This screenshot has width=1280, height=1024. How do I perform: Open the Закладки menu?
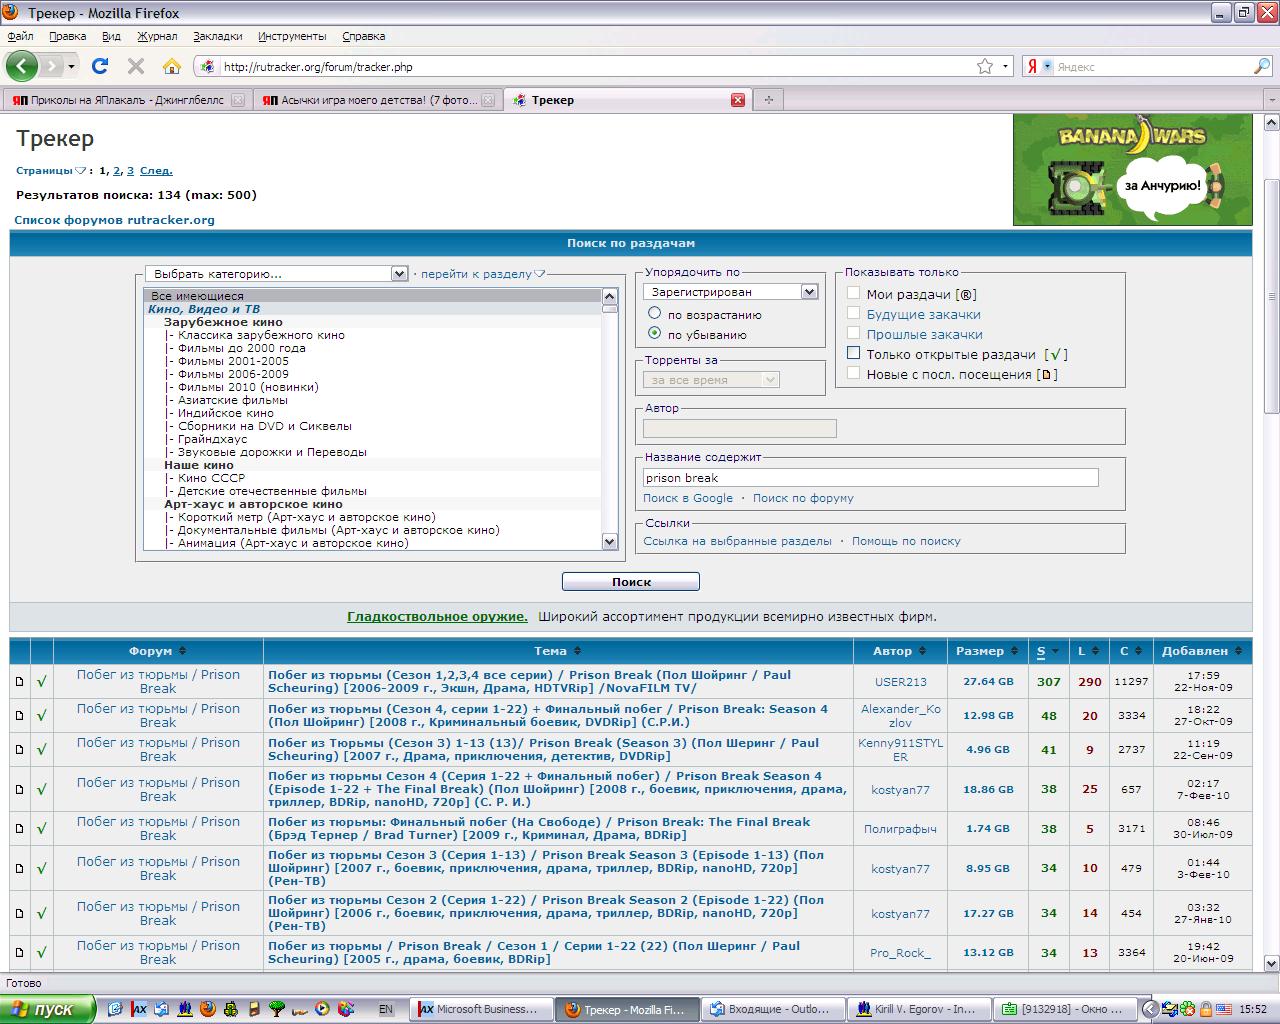click(217, 36)
